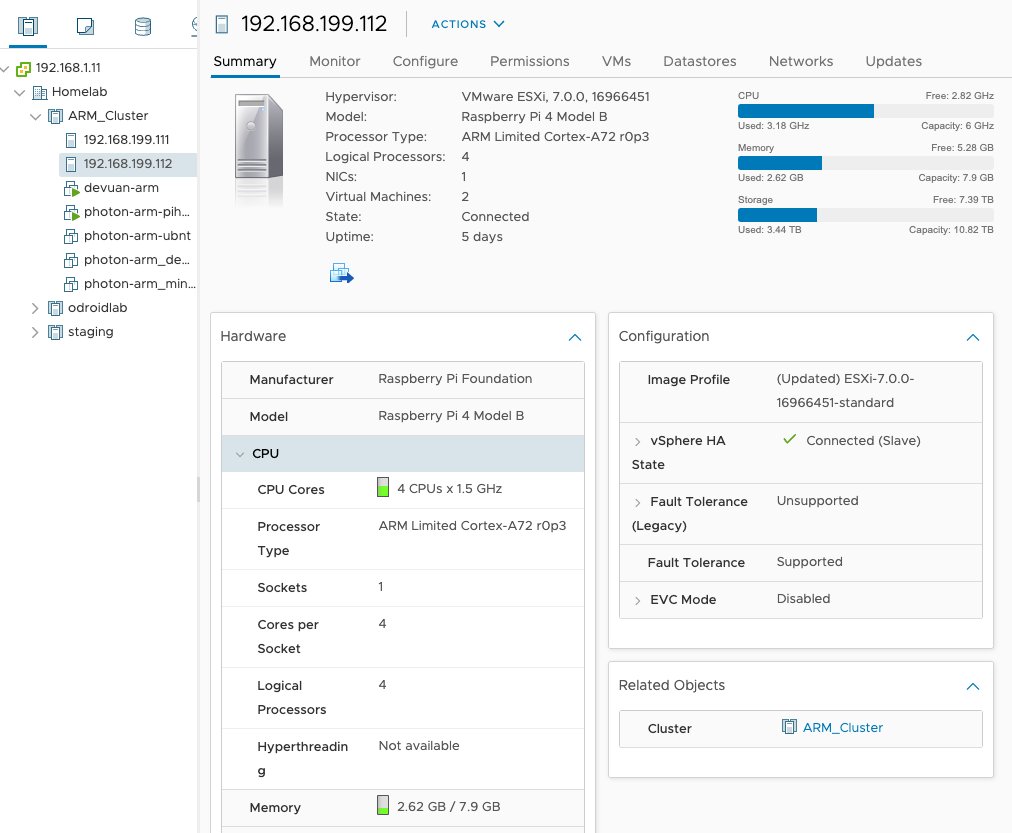Select photon-arm-ubnt VM in tree

(x=137, y=236)
